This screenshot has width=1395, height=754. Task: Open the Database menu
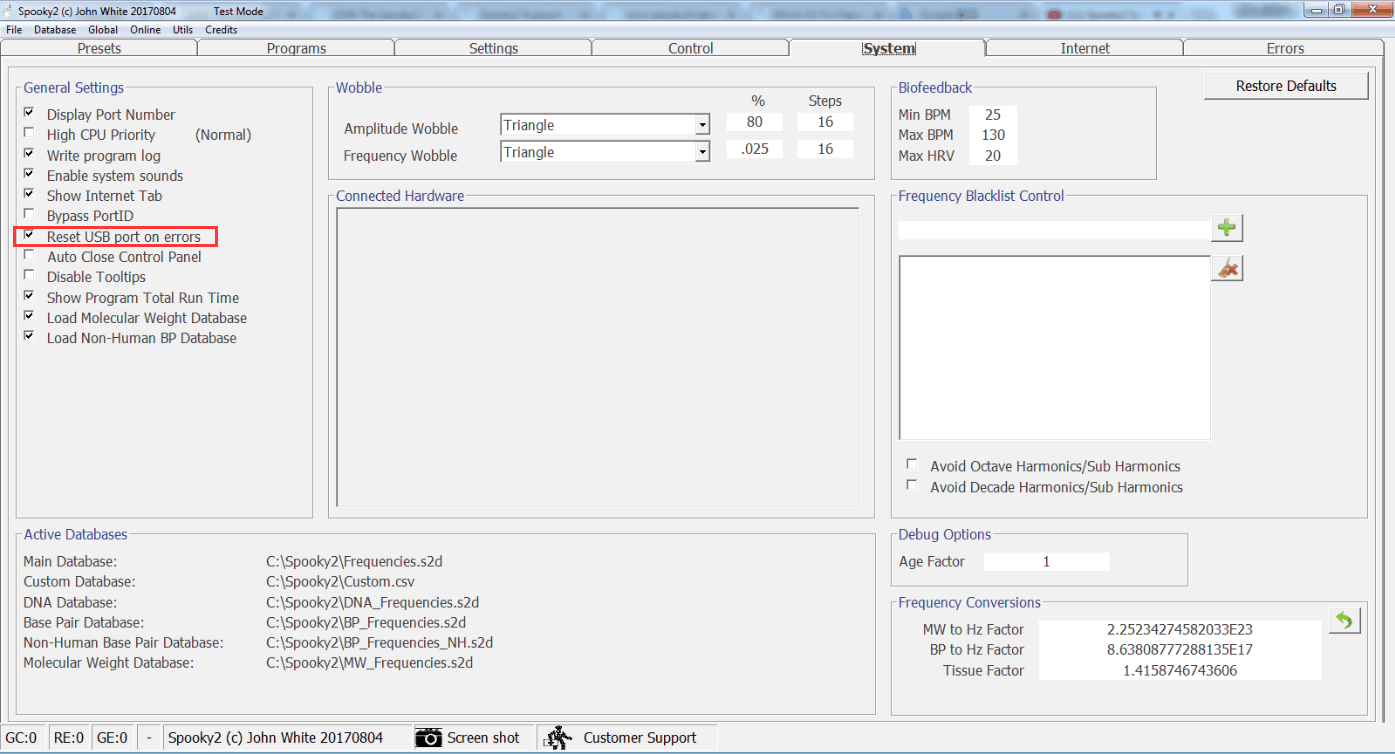point(55,30)
